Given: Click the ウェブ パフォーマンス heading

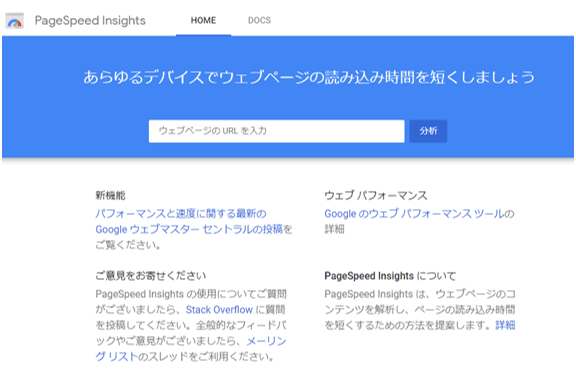Looking at the screenshot, I should [376, 195].
